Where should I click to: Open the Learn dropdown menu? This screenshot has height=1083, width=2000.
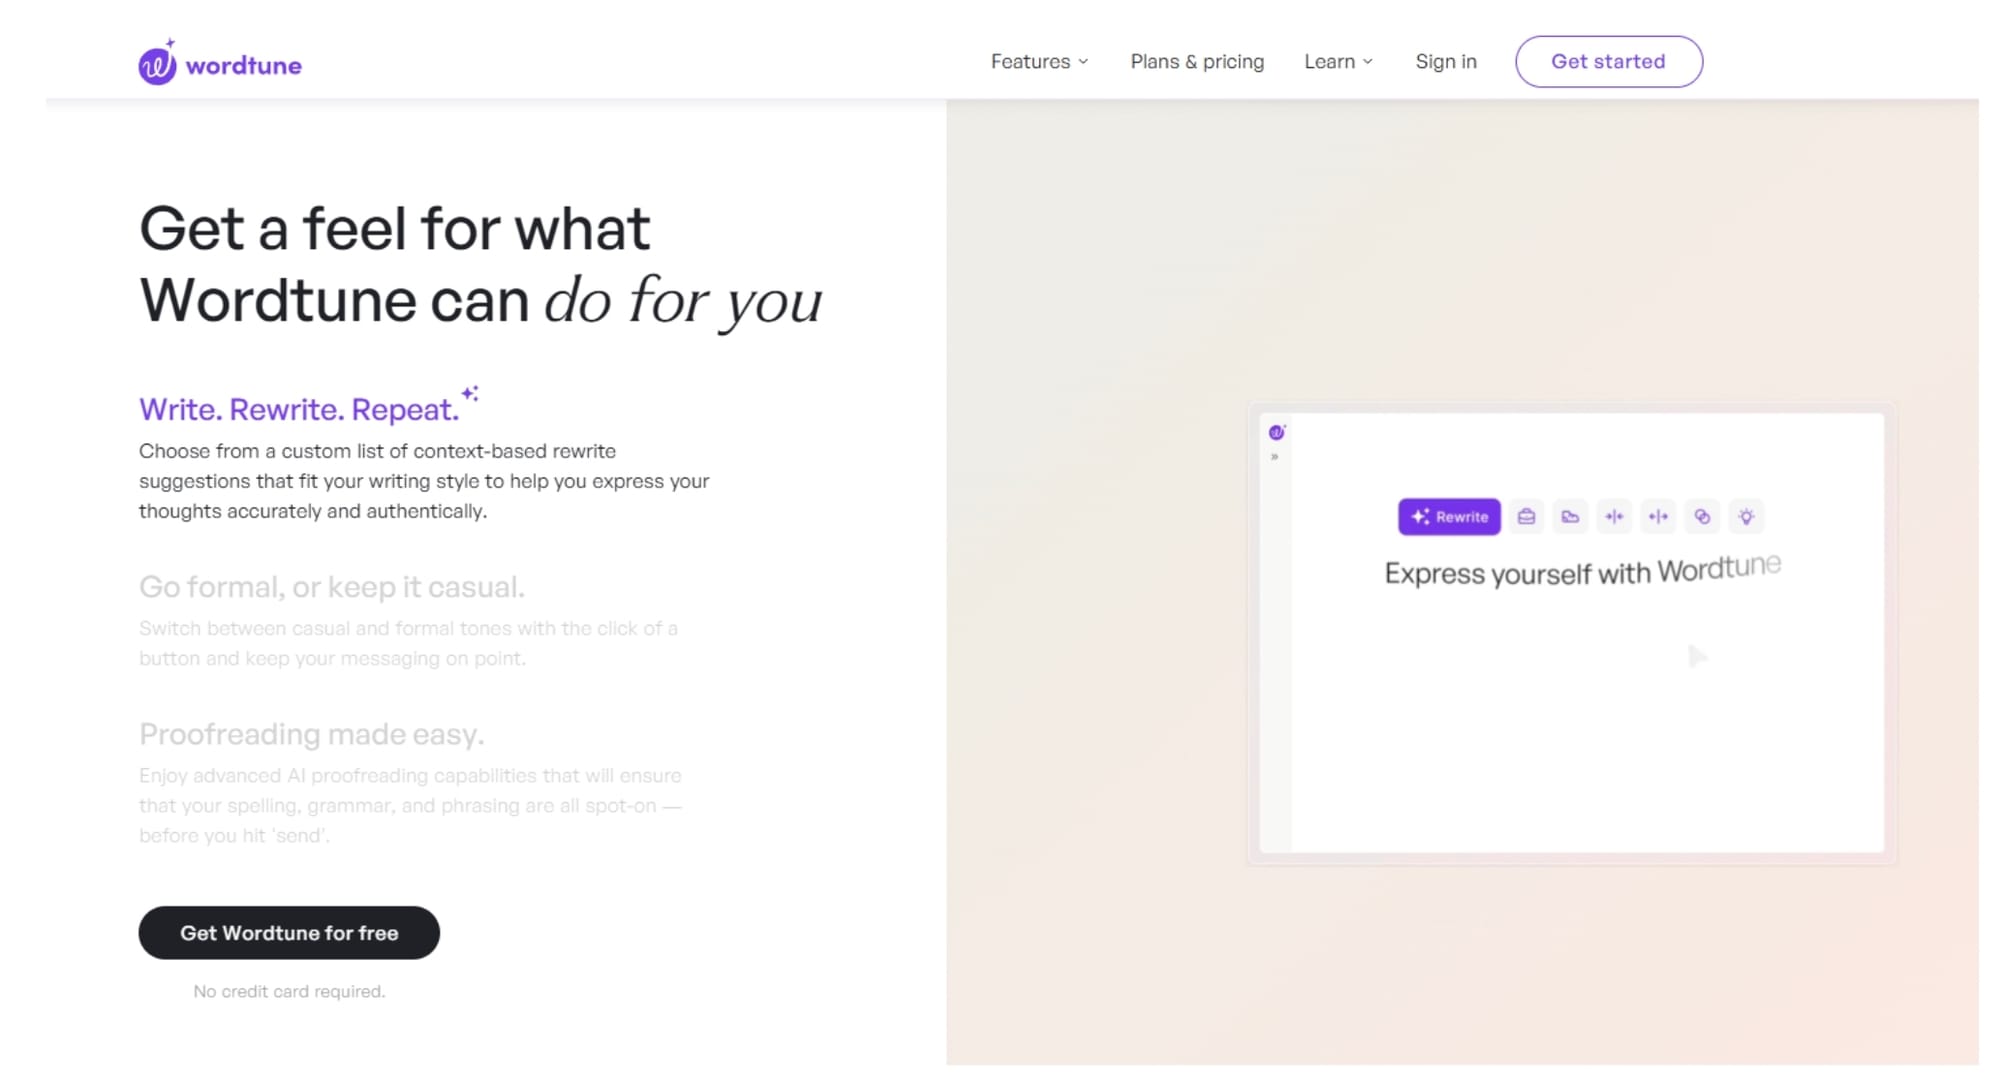1338,62
